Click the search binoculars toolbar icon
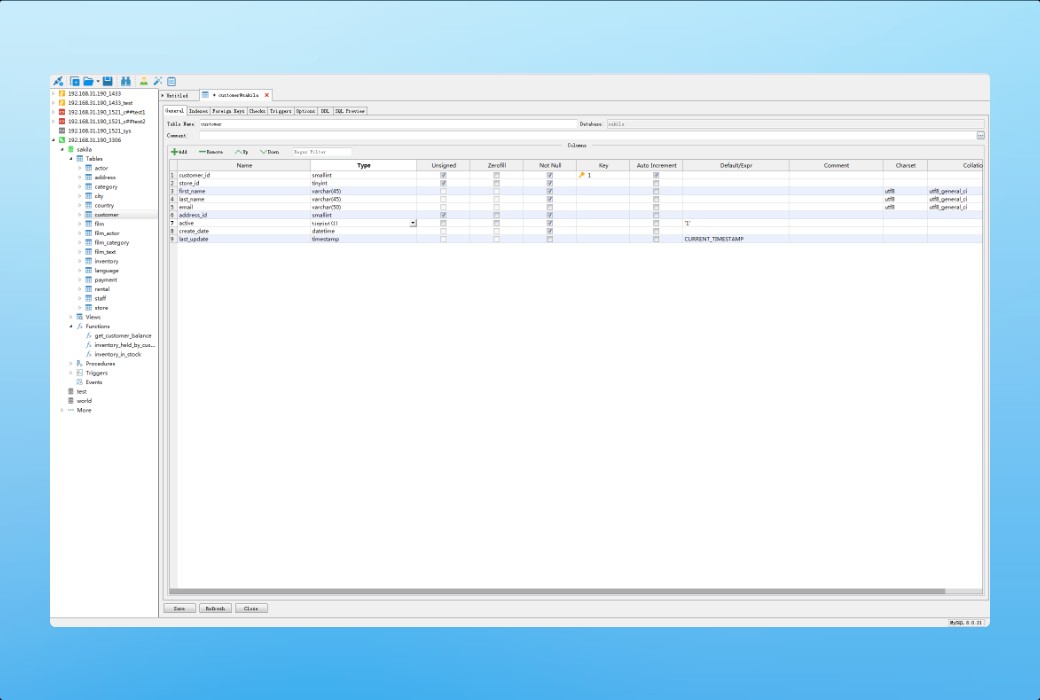 pos(128,80)
